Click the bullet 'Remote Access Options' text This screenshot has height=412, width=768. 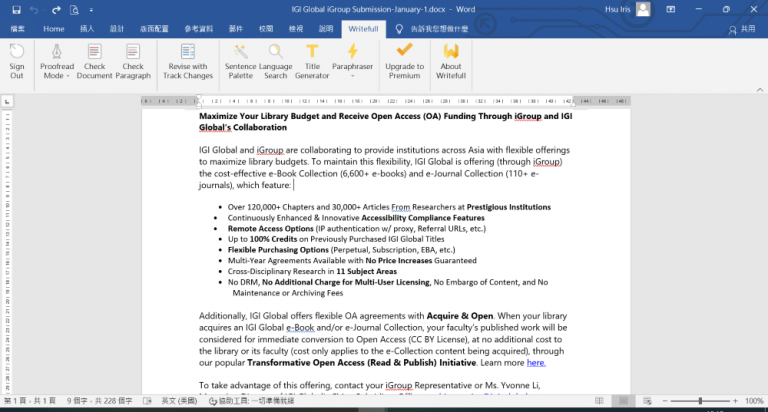coord(270,228)
